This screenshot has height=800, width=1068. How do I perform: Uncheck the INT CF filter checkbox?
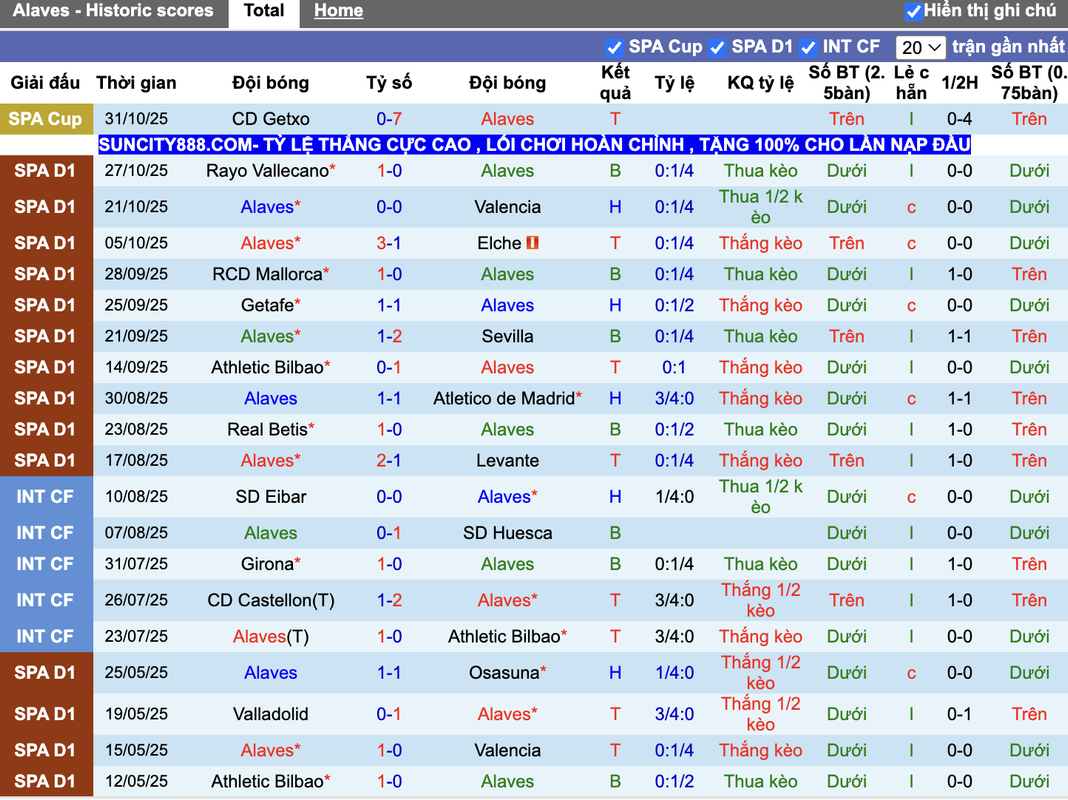coord(808,47)
